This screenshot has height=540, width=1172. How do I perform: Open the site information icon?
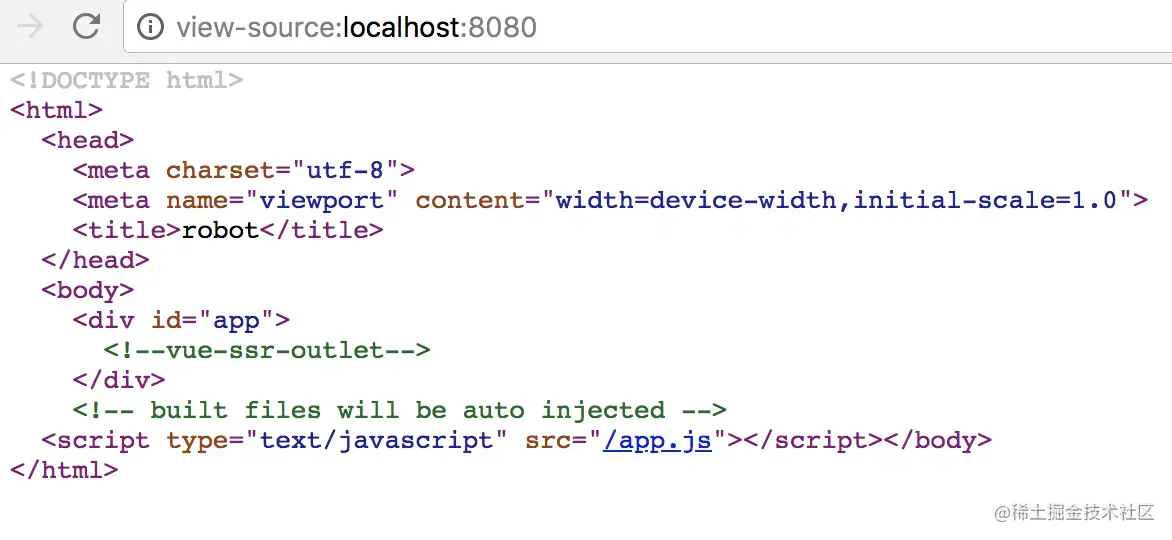[150, 28]
